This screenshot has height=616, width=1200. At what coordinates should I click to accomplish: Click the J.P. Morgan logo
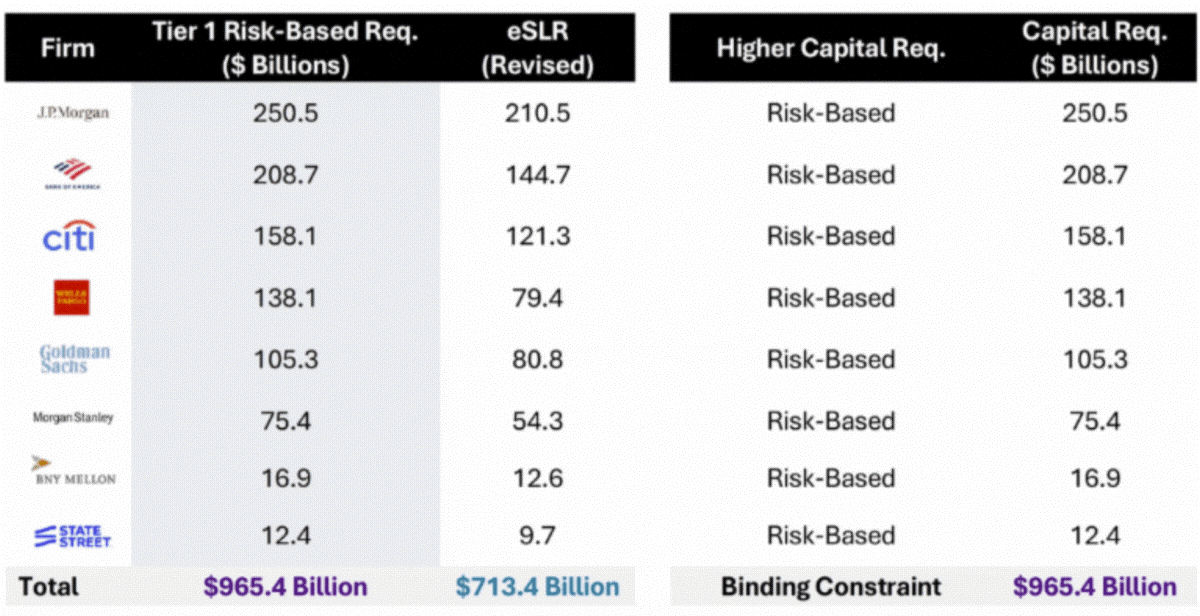pyautogui.click(x=71, y=112)
